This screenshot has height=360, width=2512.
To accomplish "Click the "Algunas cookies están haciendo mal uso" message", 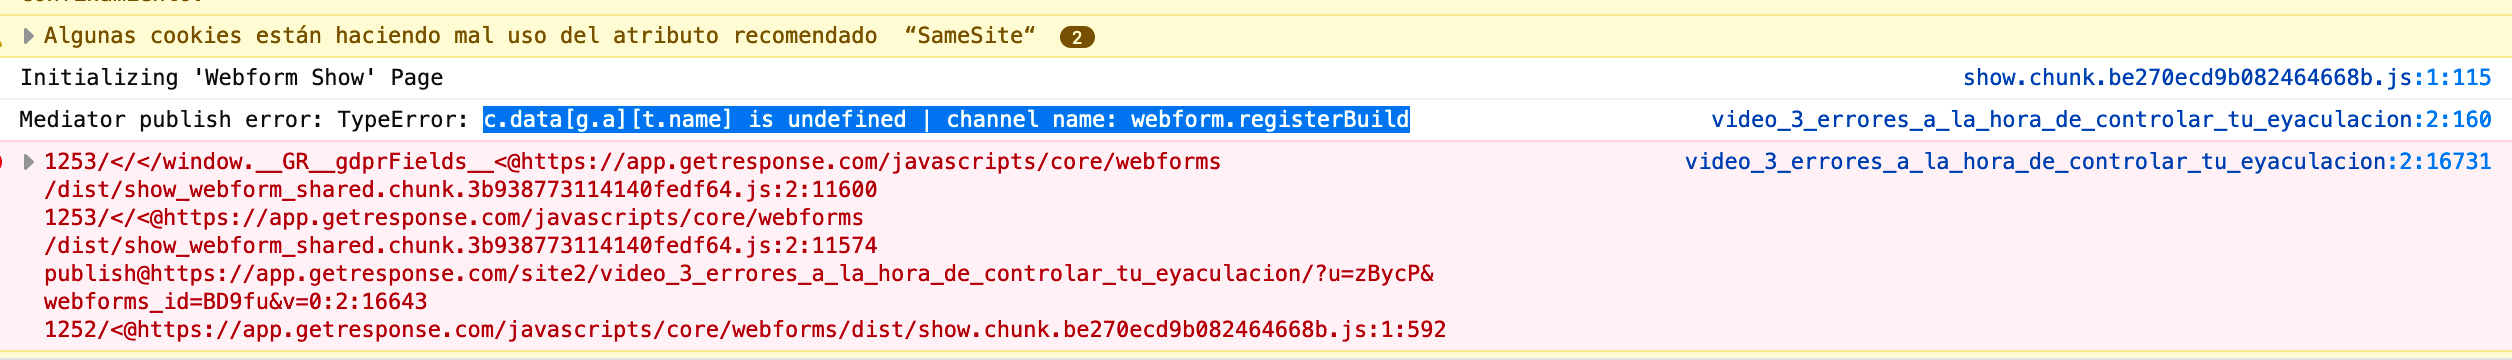I will [269, 36].
